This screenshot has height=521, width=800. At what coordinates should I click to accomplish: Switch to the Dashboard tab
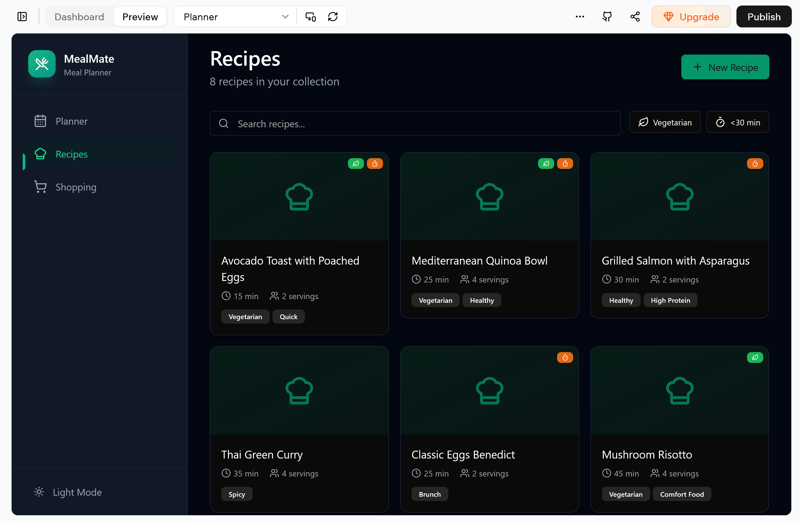pyautogui.click(x=79, y=17)
